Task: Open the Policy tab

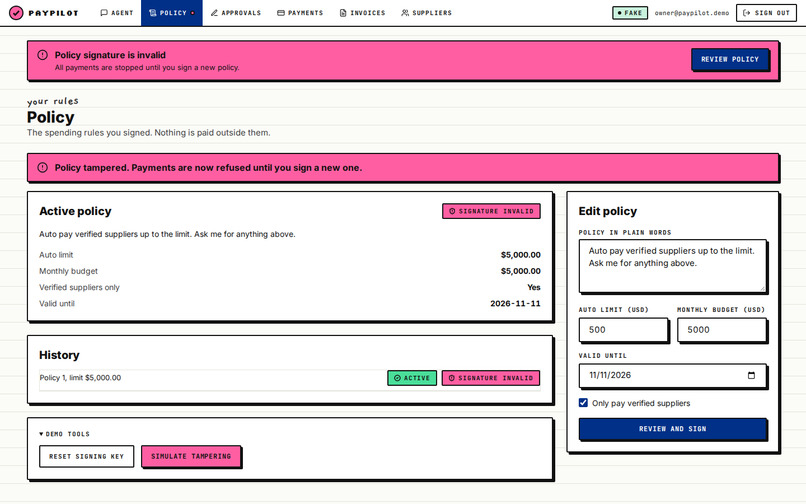Action: (172, 13)
